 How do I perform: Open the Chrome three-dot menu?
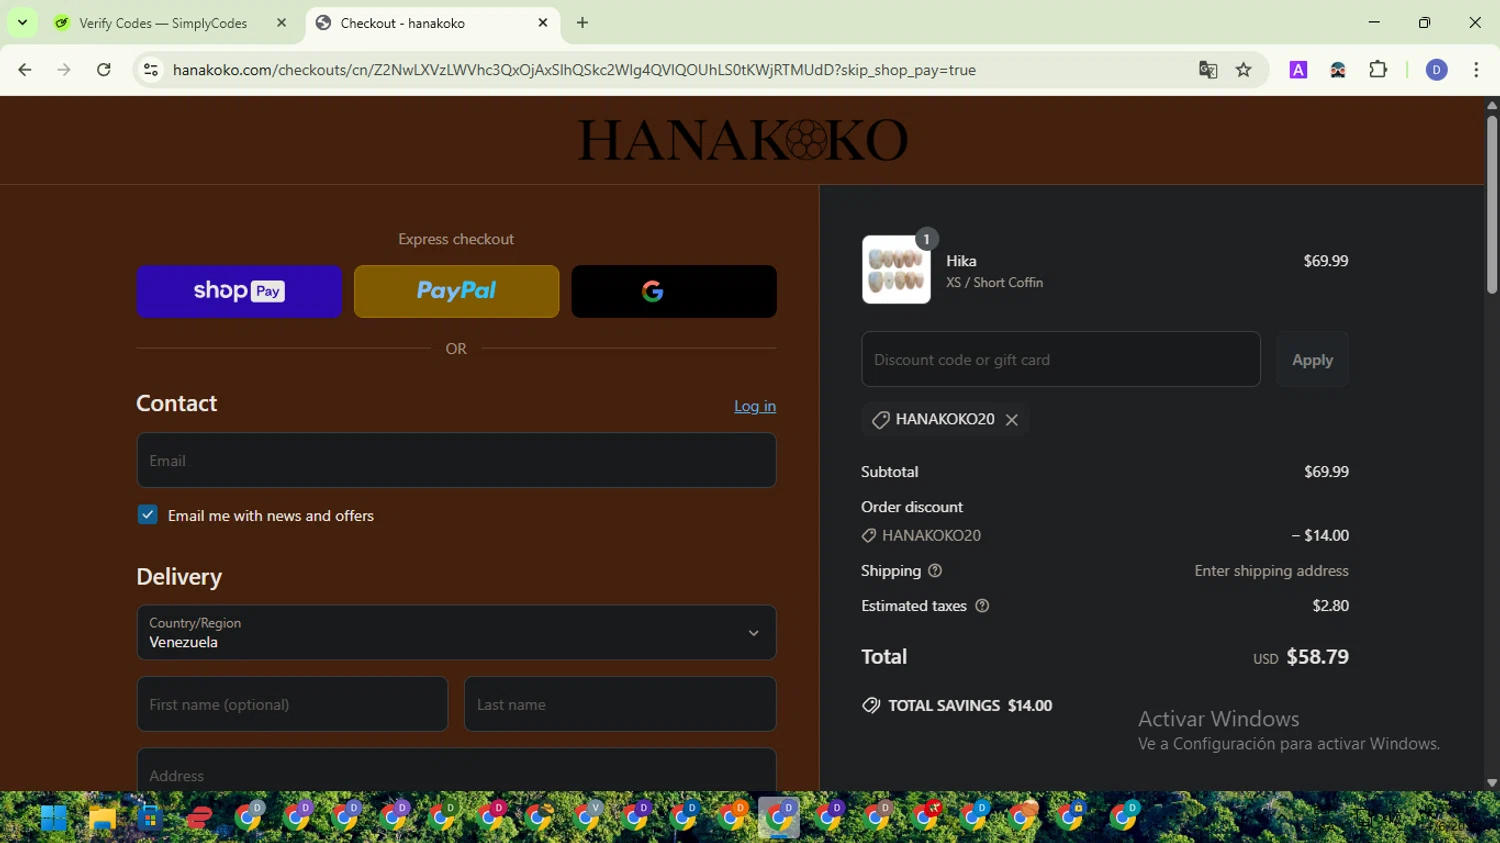point(1476,70)
